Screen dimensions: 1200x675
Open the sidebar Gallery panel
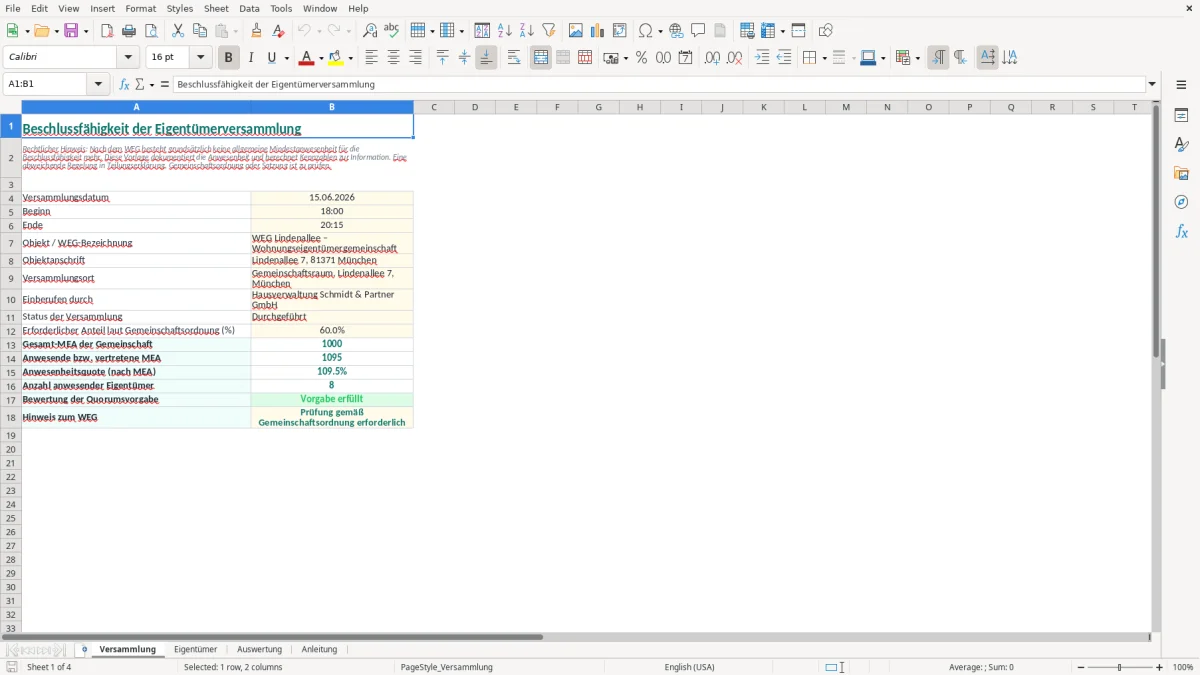[x=1181, y=173]
